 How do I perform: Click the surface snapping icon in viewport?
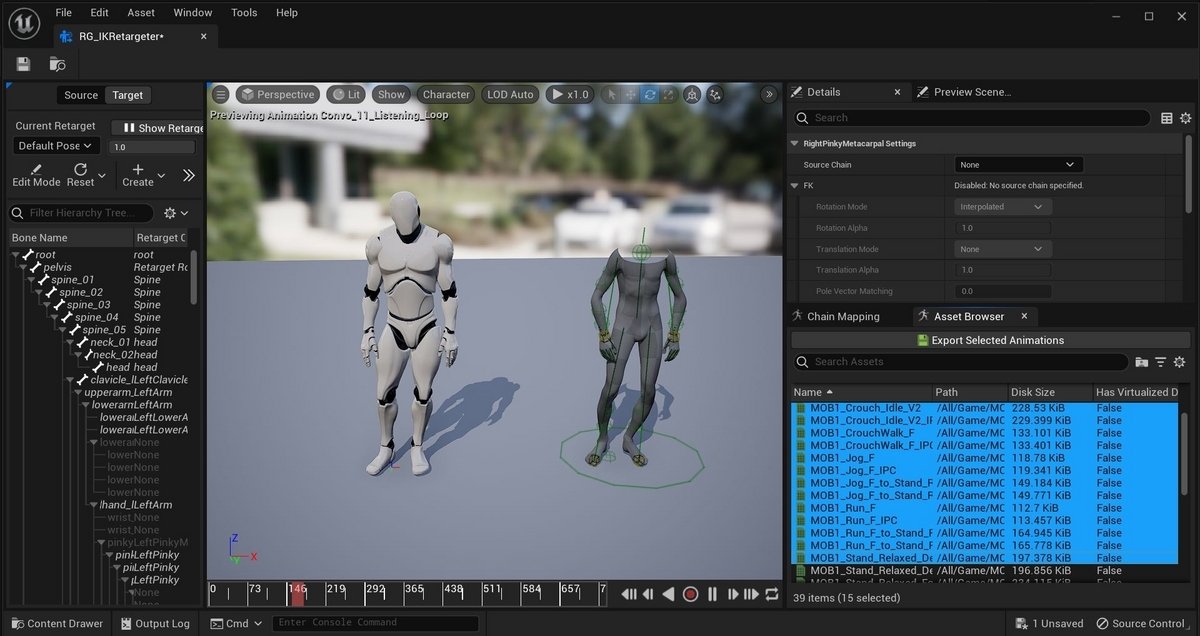pyautogui.click(x=716, y=94)
